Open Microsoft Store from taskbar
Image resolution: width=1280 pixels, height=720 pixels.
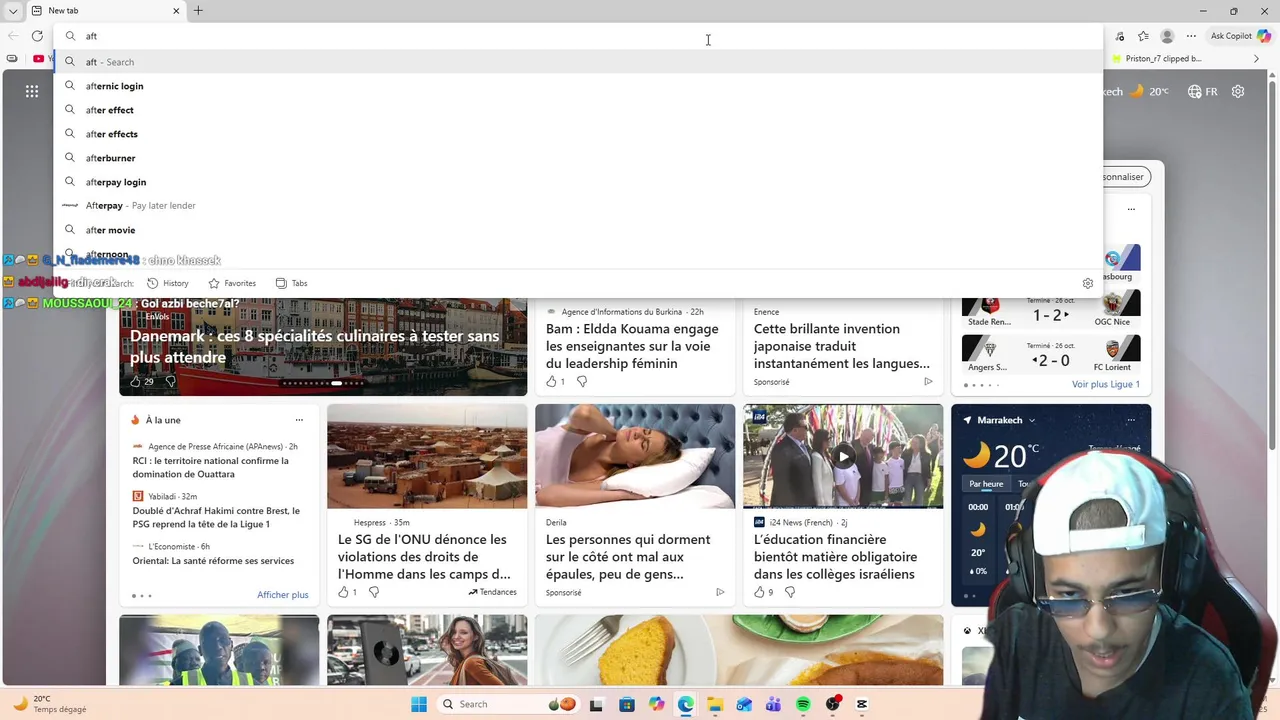click(626, 704)
